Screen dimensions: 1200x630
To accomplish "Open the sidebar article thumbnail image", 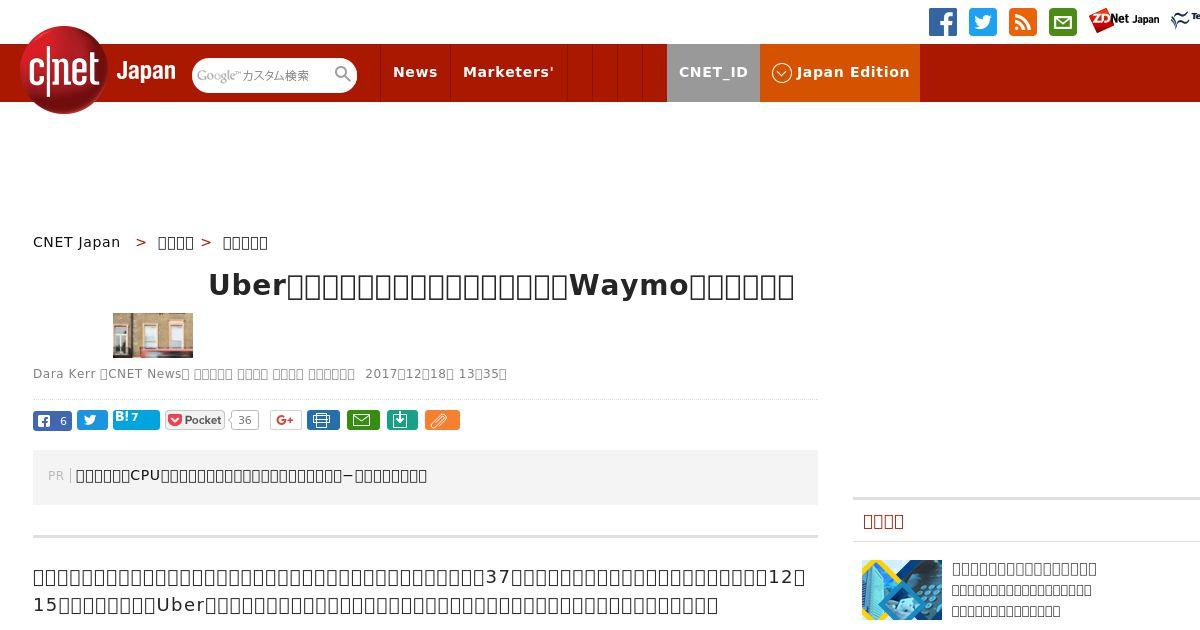I will click(902, 590).
